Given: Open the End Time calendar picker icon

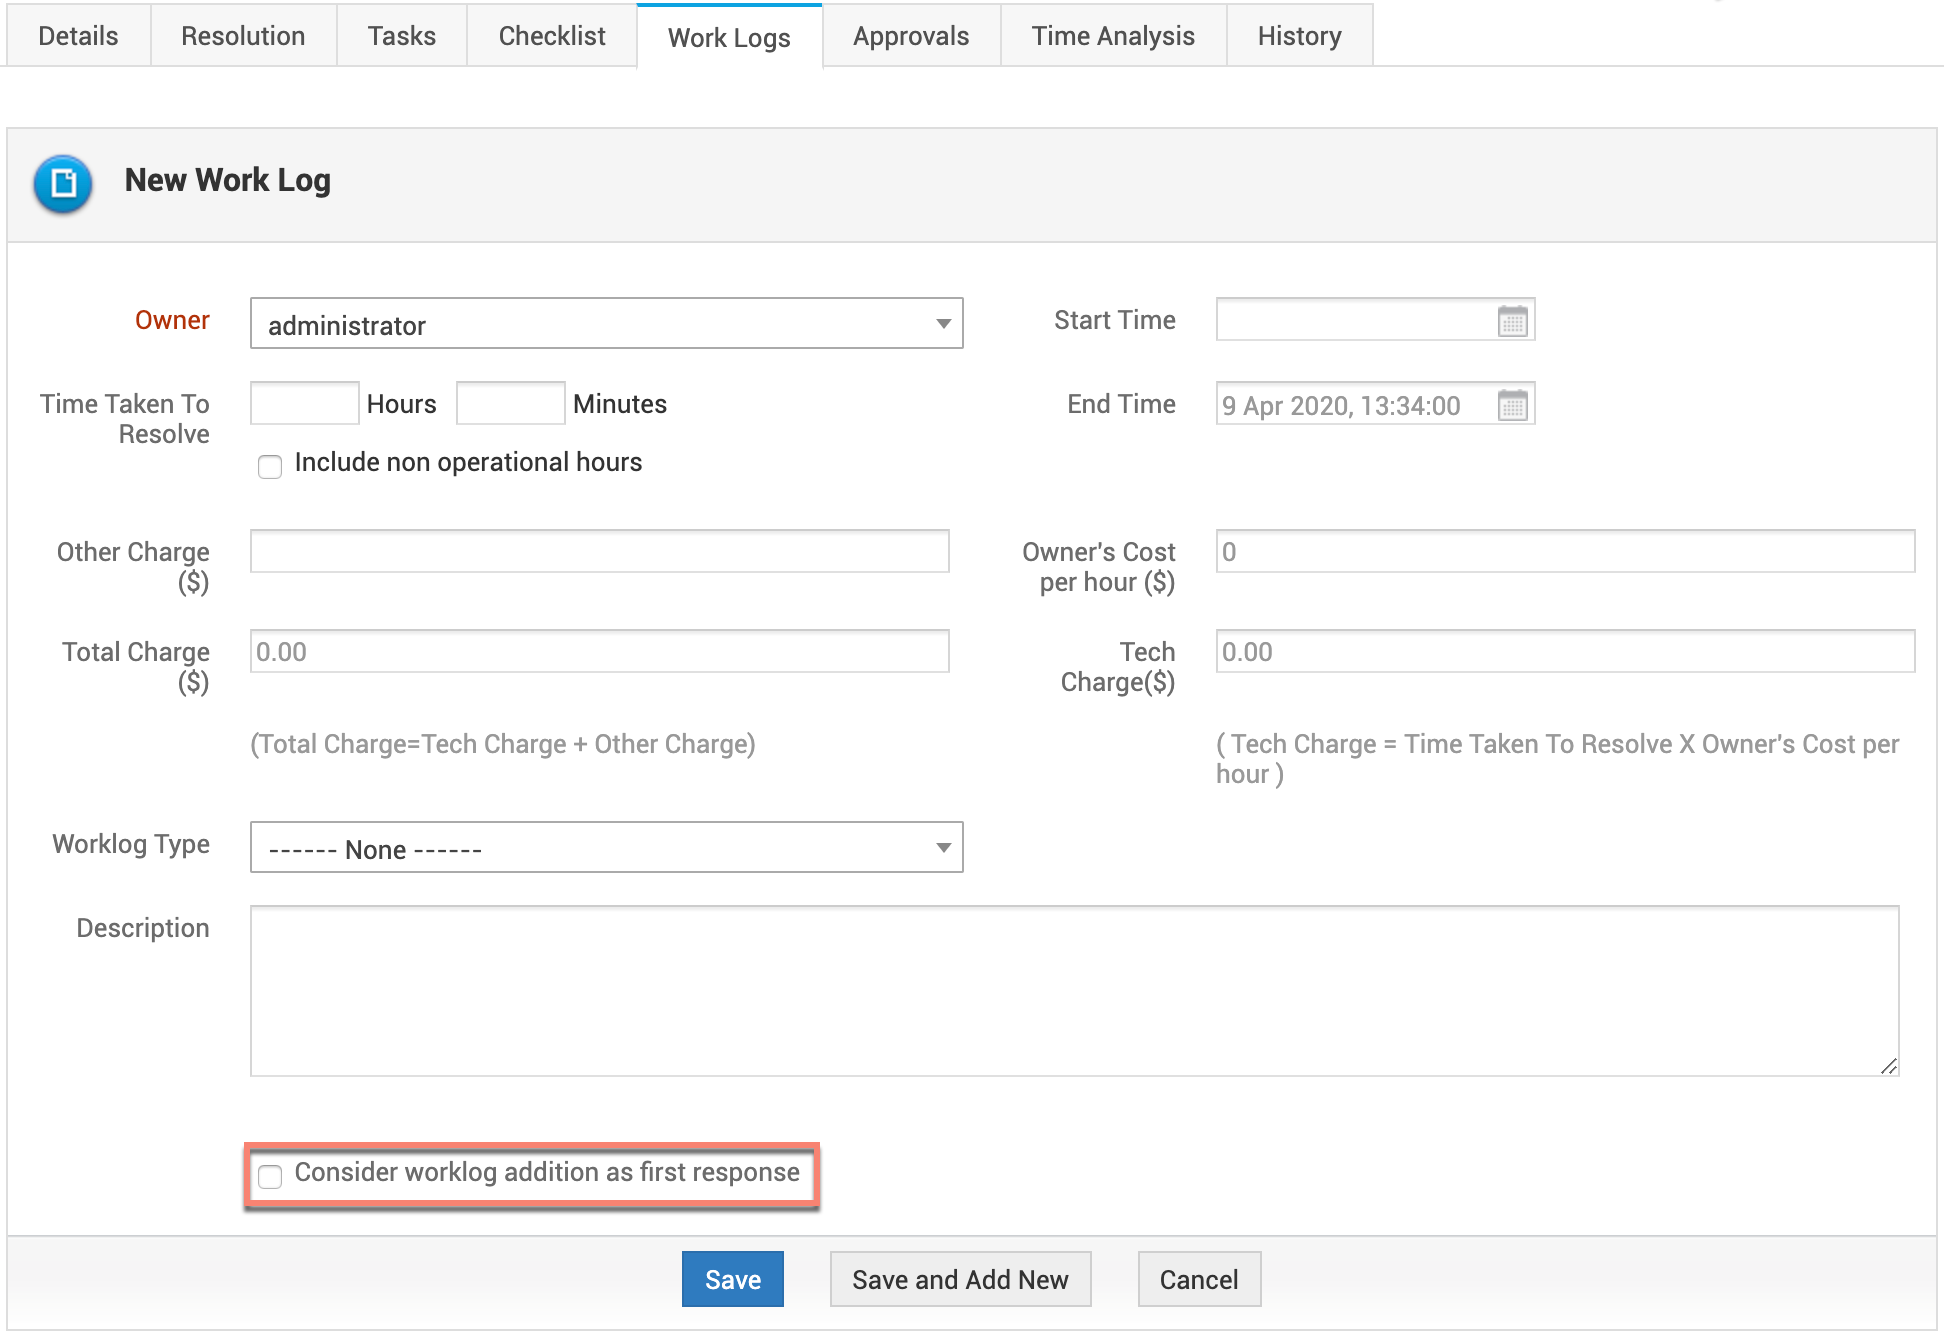Looking at the screenshot, I should pos(1512,405).
